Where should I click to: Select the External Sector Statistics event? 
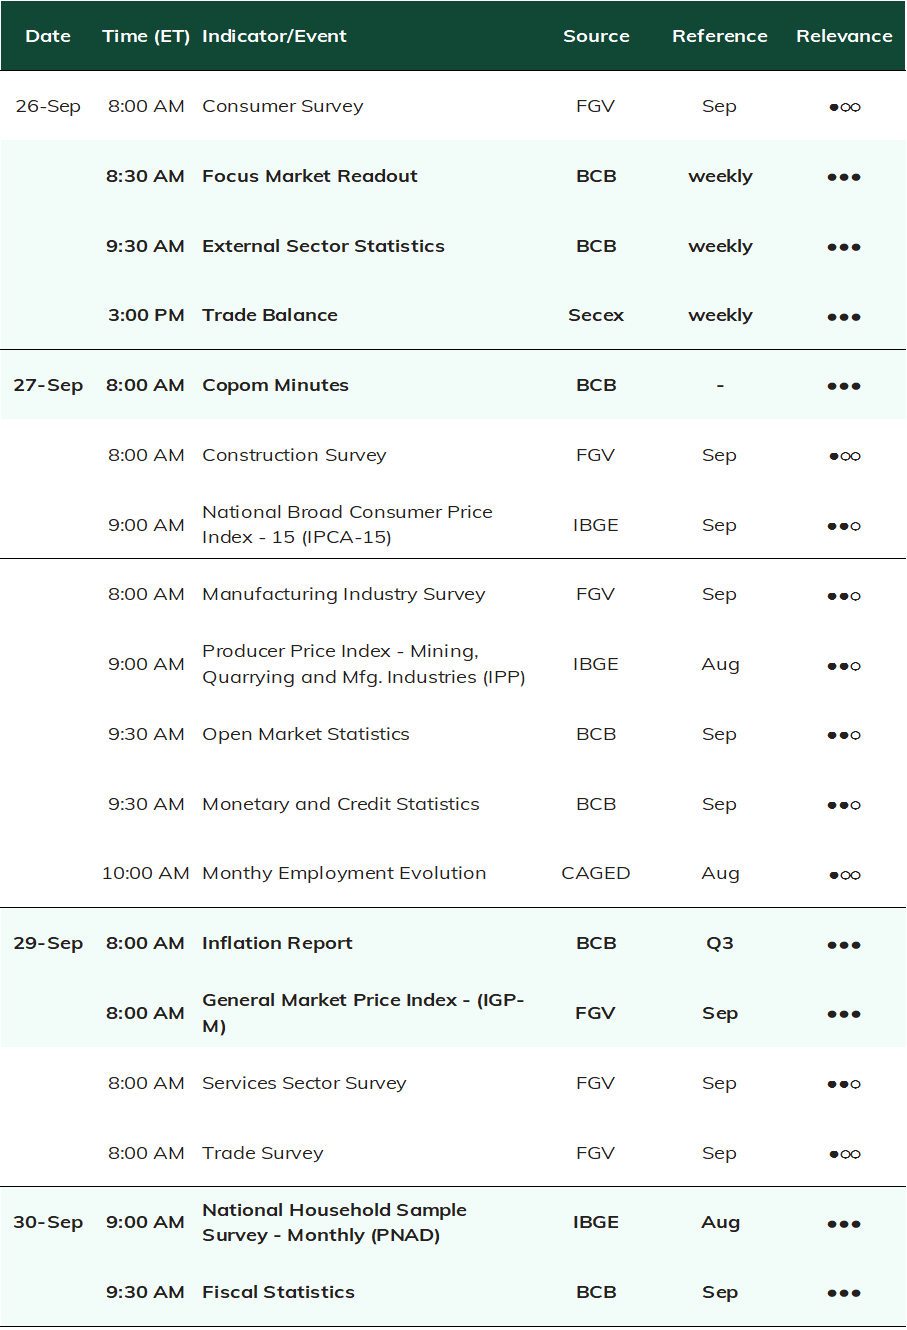point(323,246)
